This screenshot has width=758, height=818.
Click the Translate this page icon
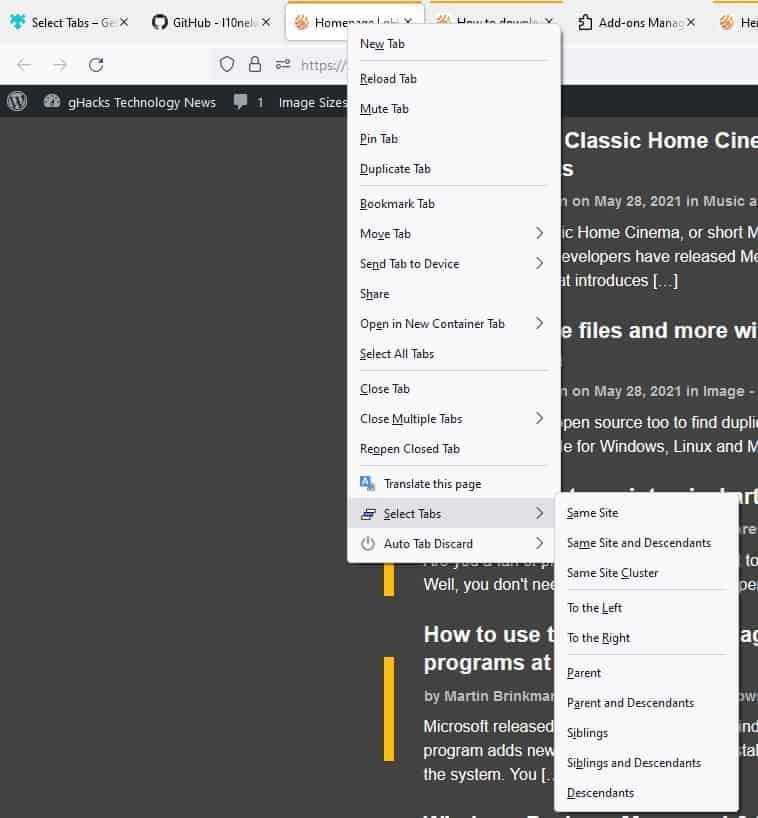pos(367,484)
